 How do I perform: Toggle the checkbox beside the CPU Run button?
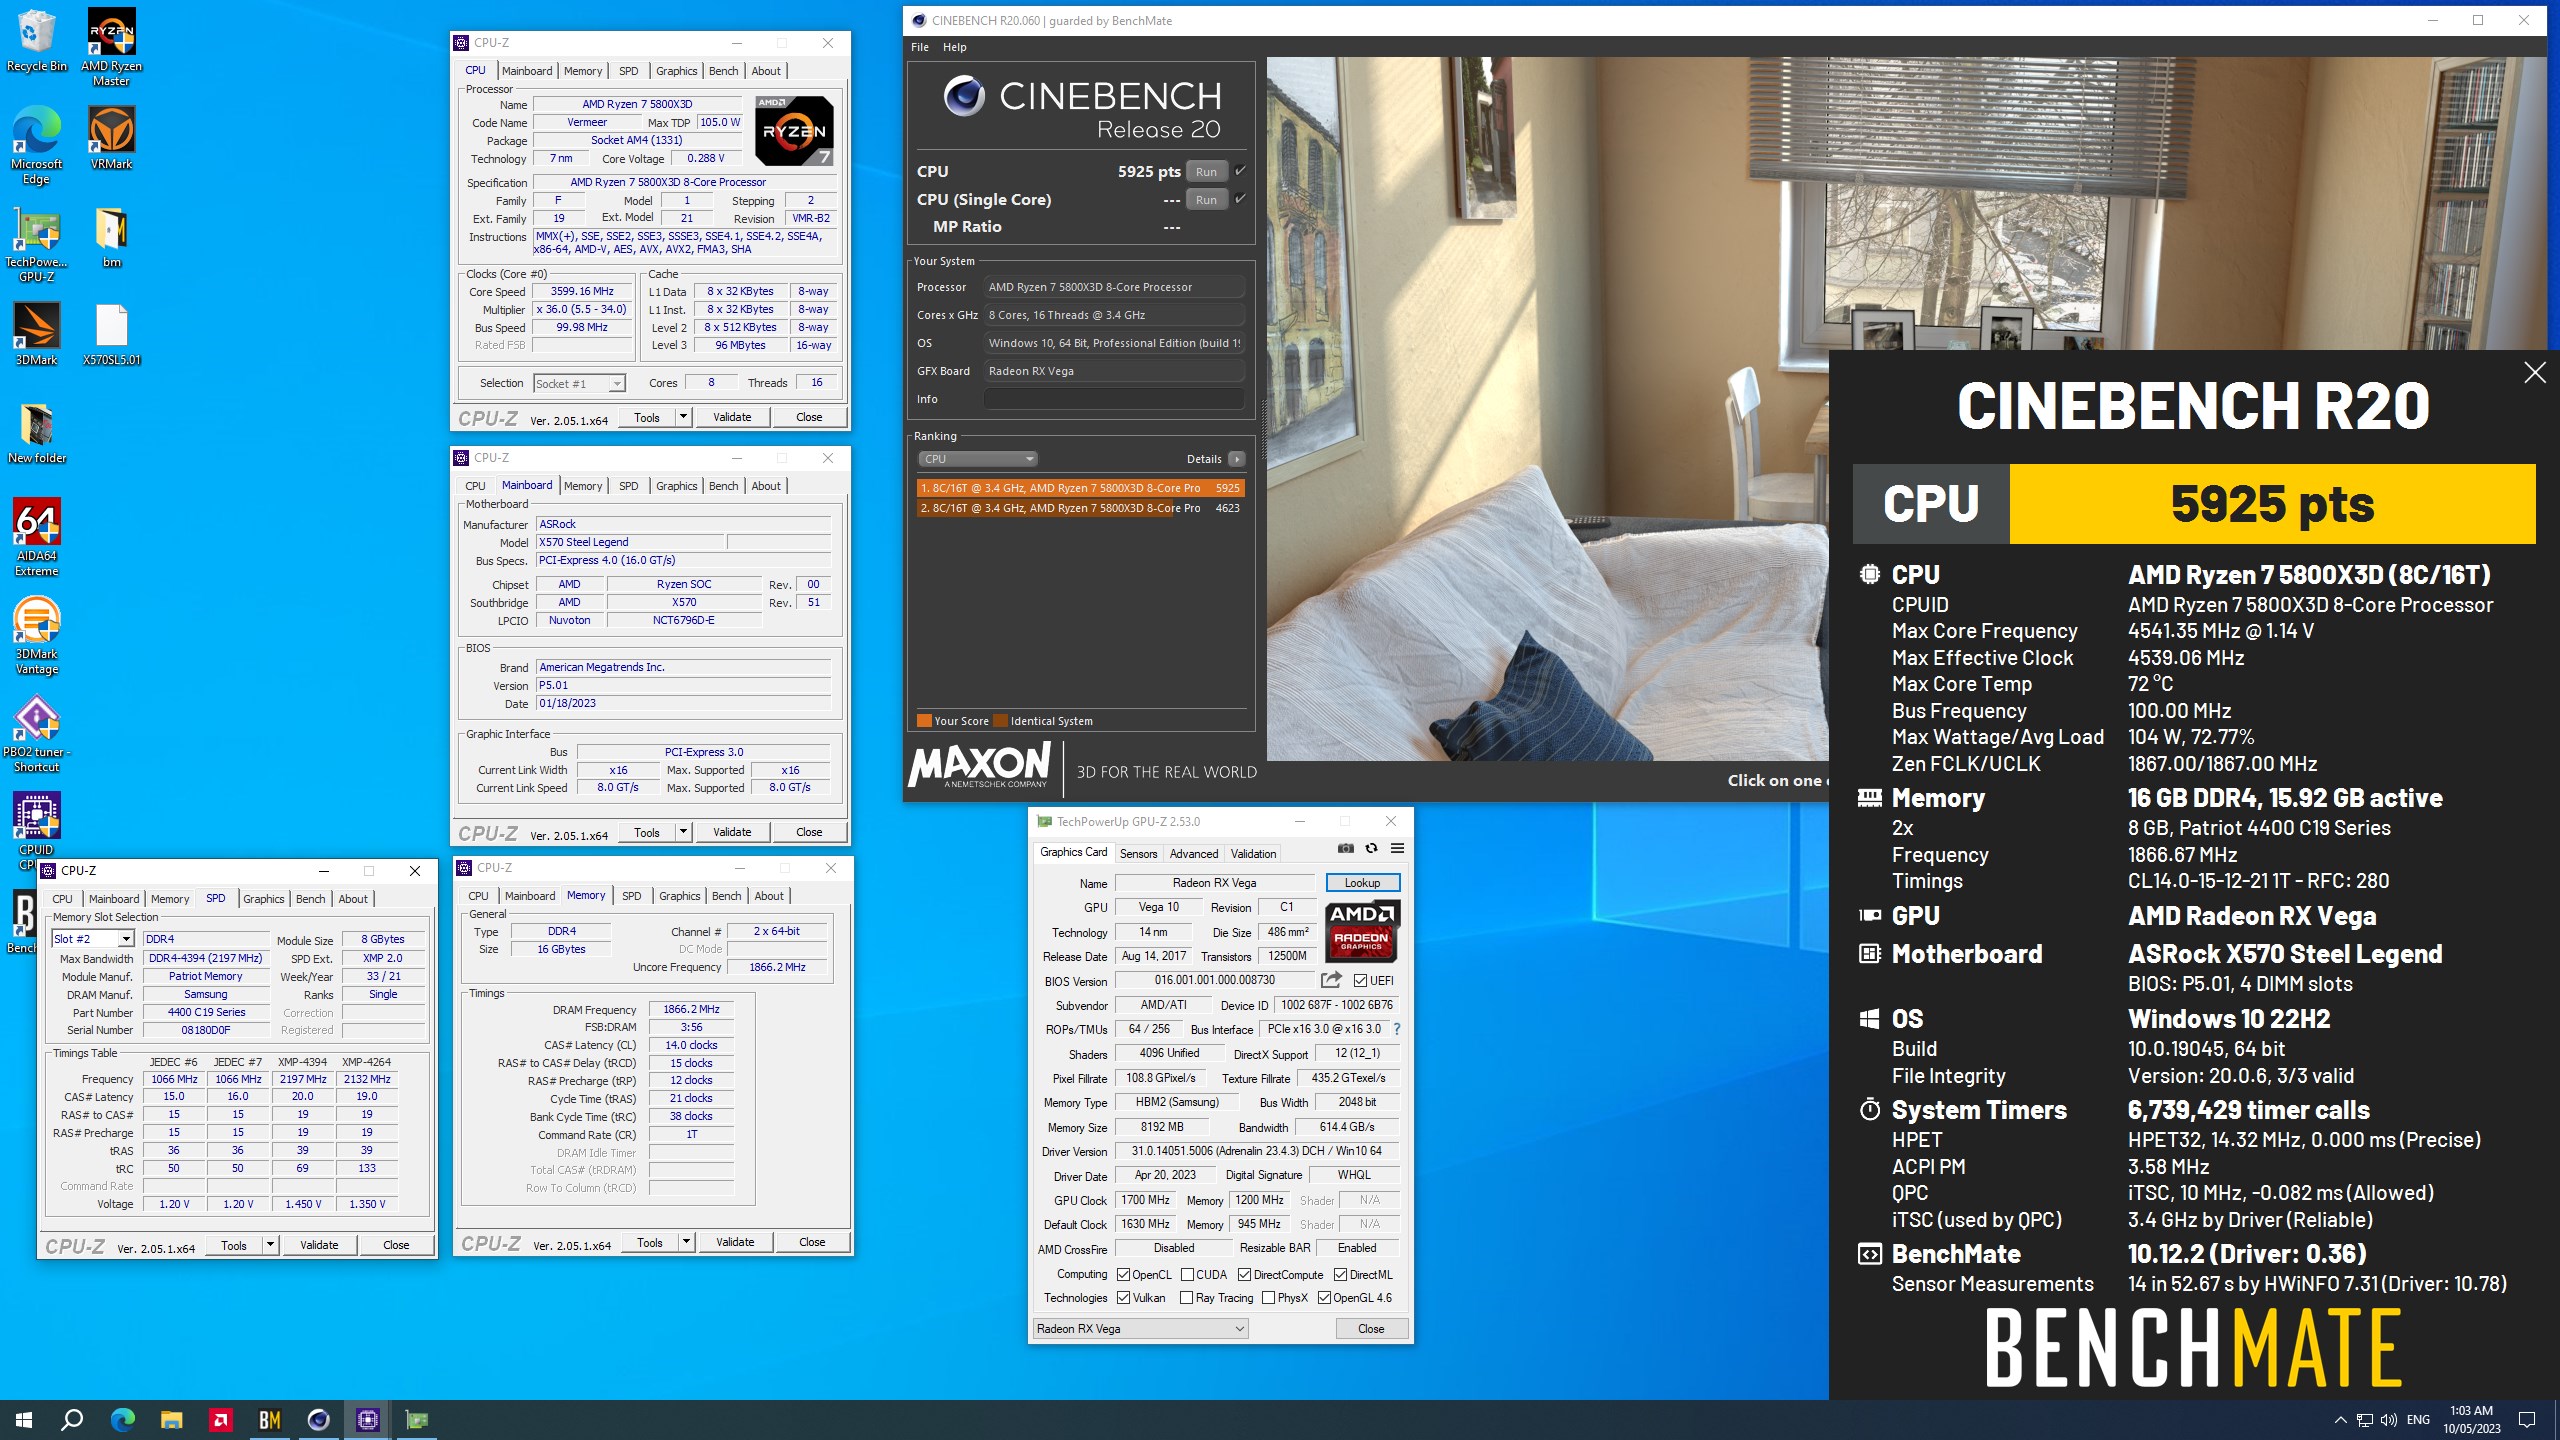coord(1240,171)
